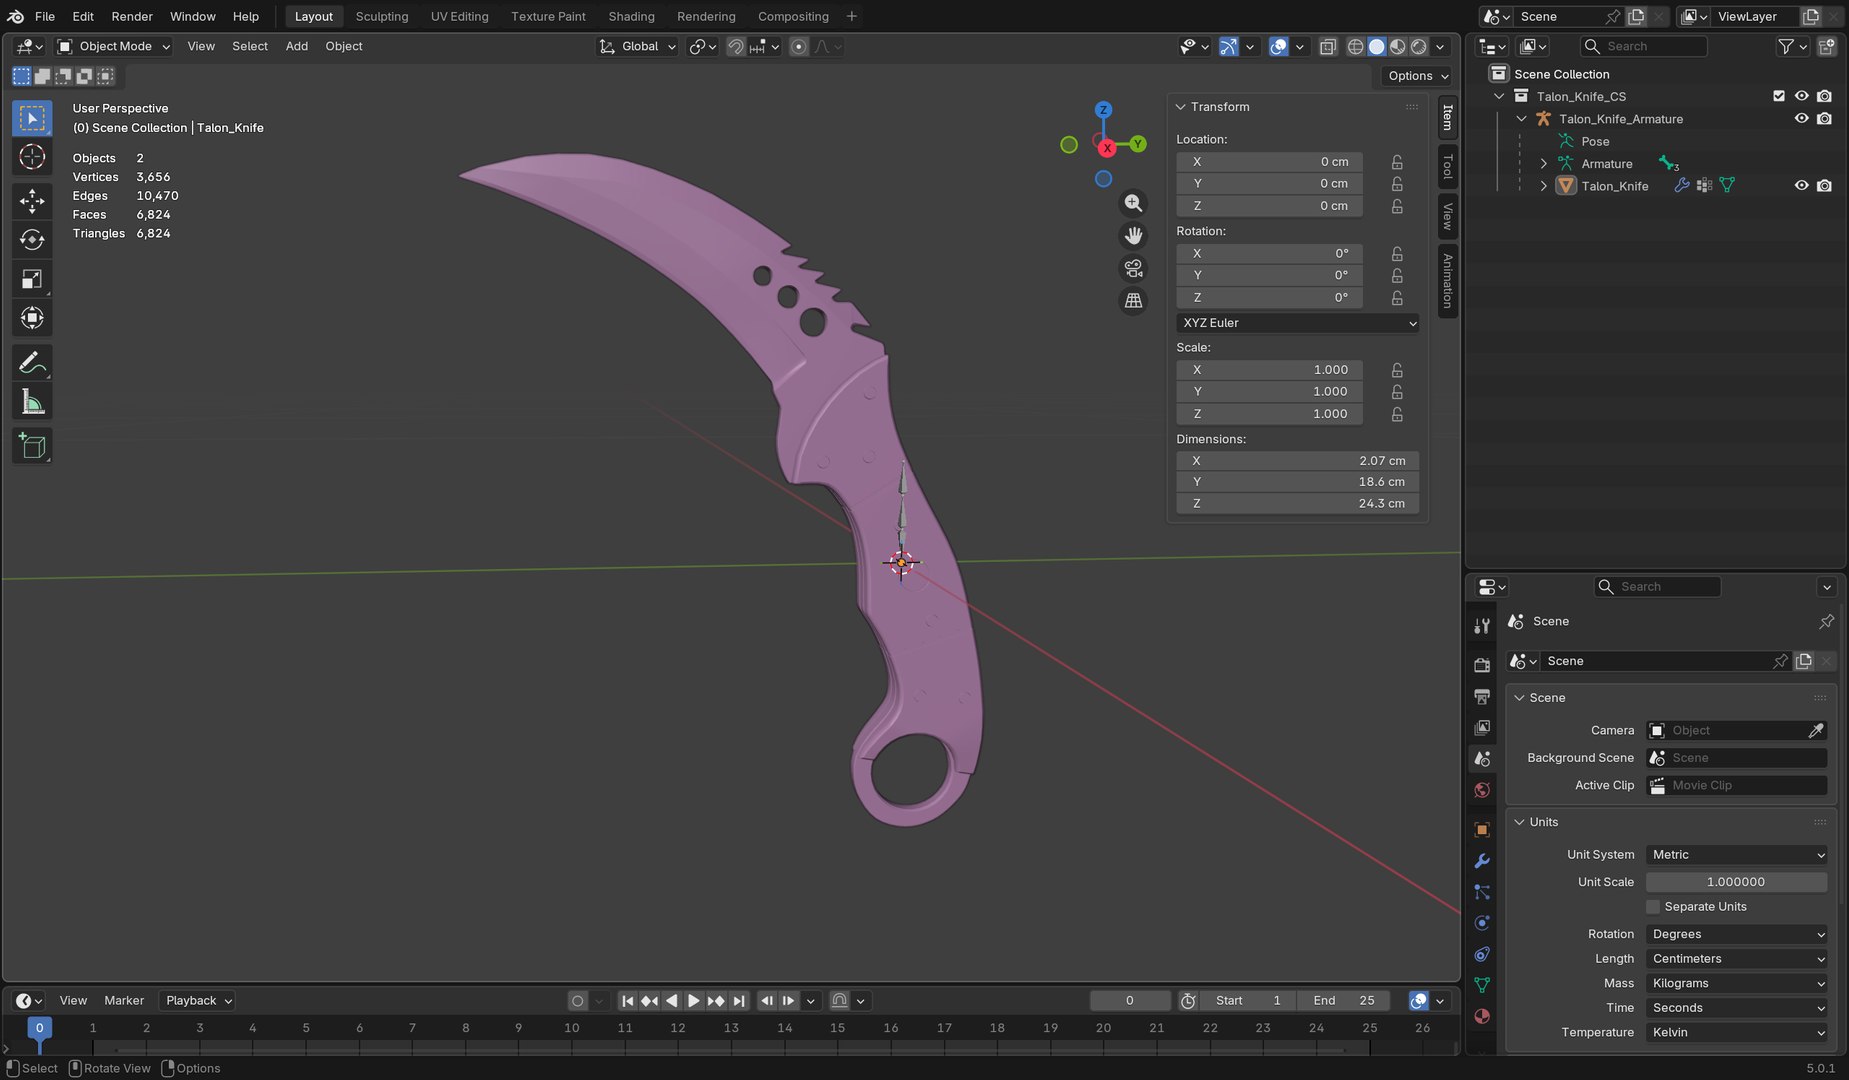Adjust the Unit Scale slider field

(1736, 882)
